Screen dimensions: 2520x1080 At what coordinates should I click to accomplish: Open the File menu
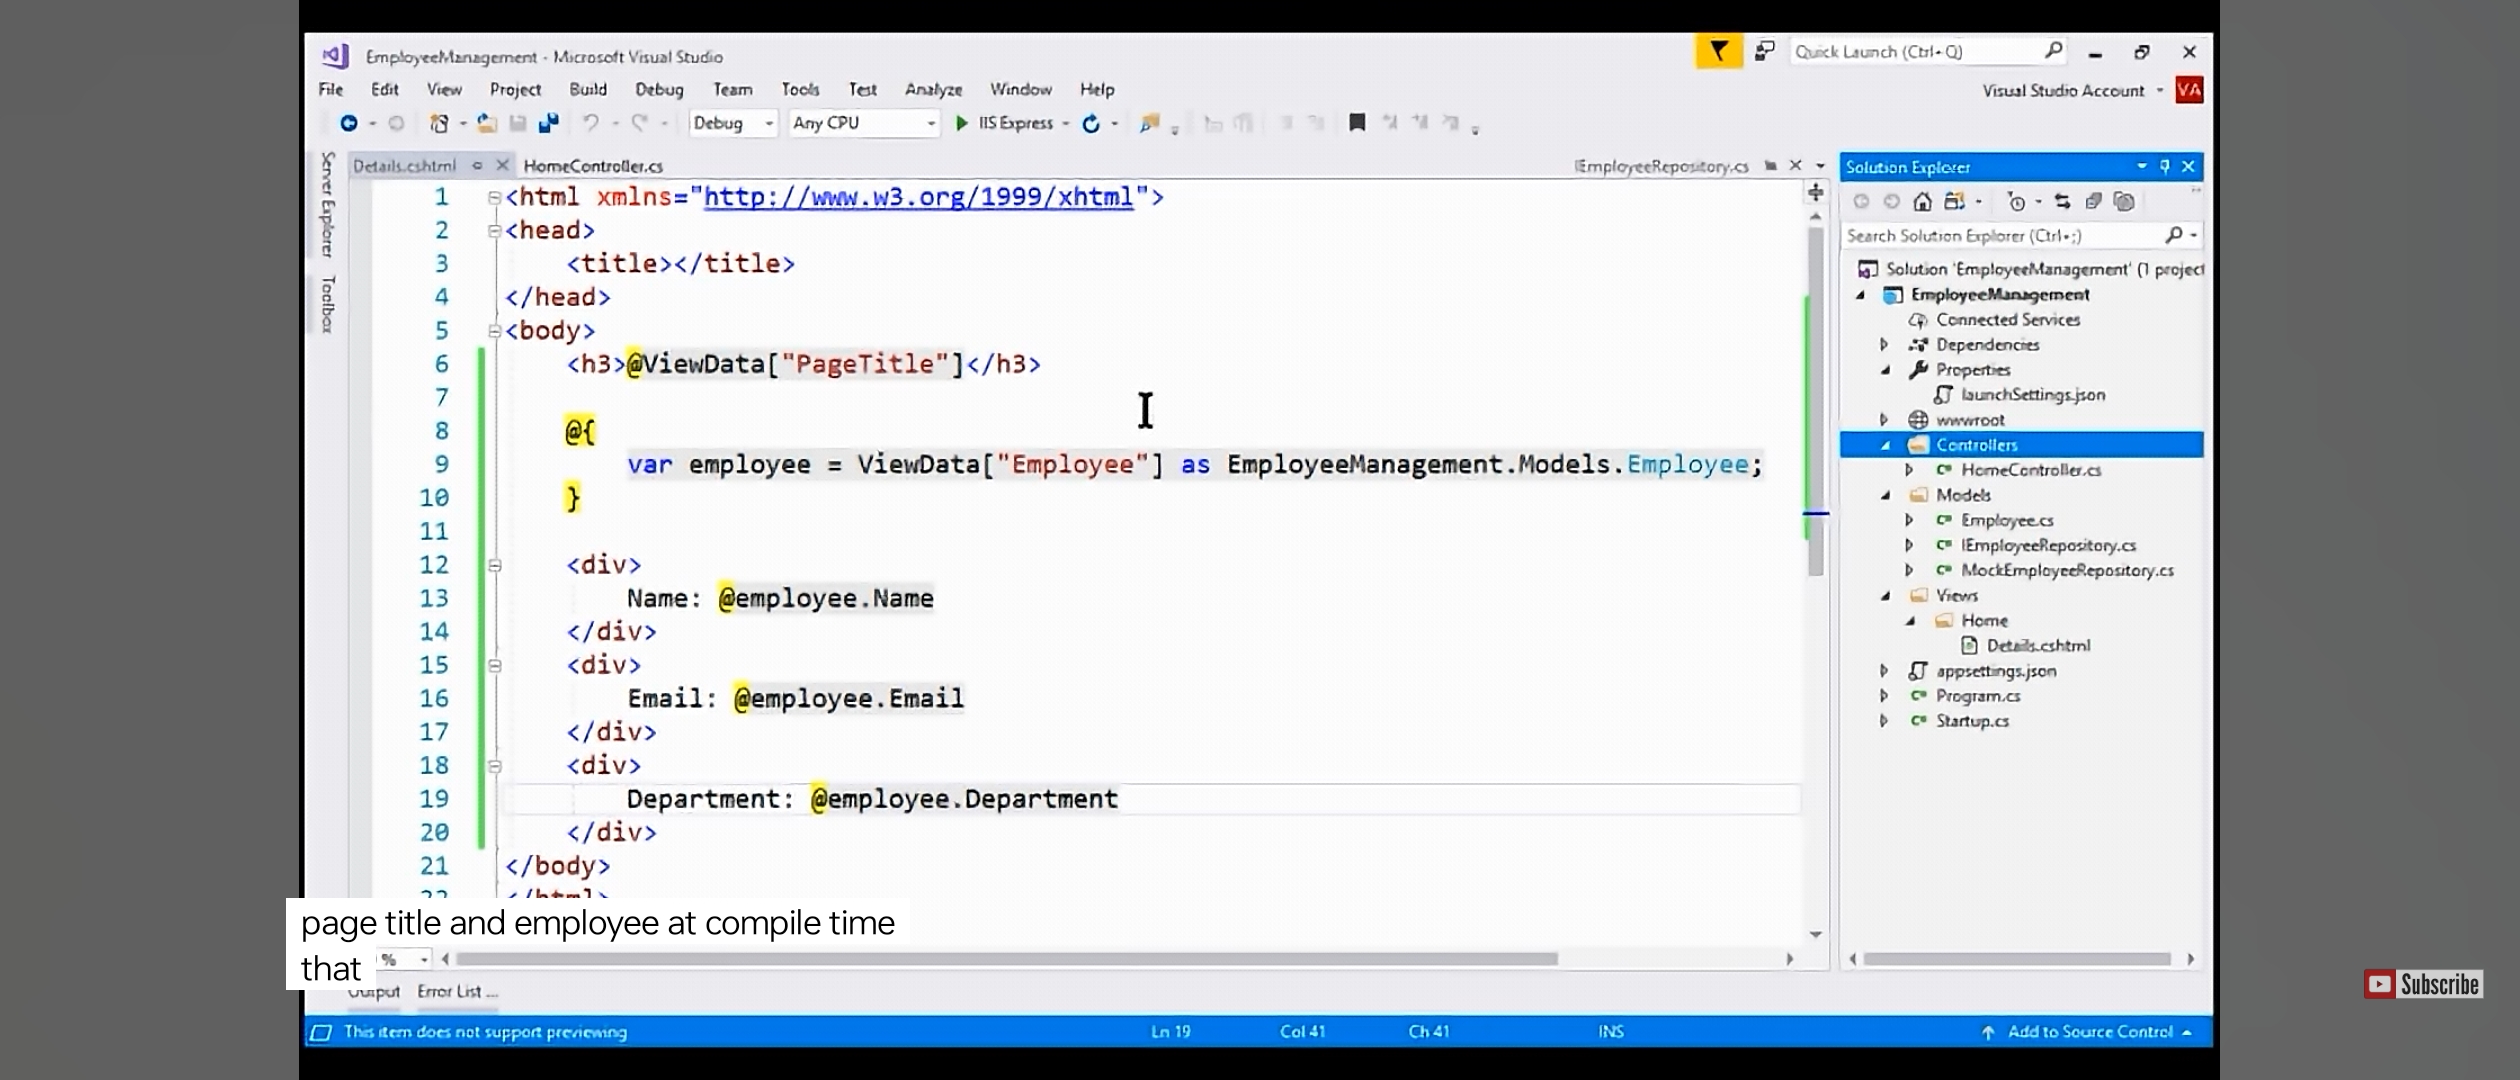click(x=331, y=89)
